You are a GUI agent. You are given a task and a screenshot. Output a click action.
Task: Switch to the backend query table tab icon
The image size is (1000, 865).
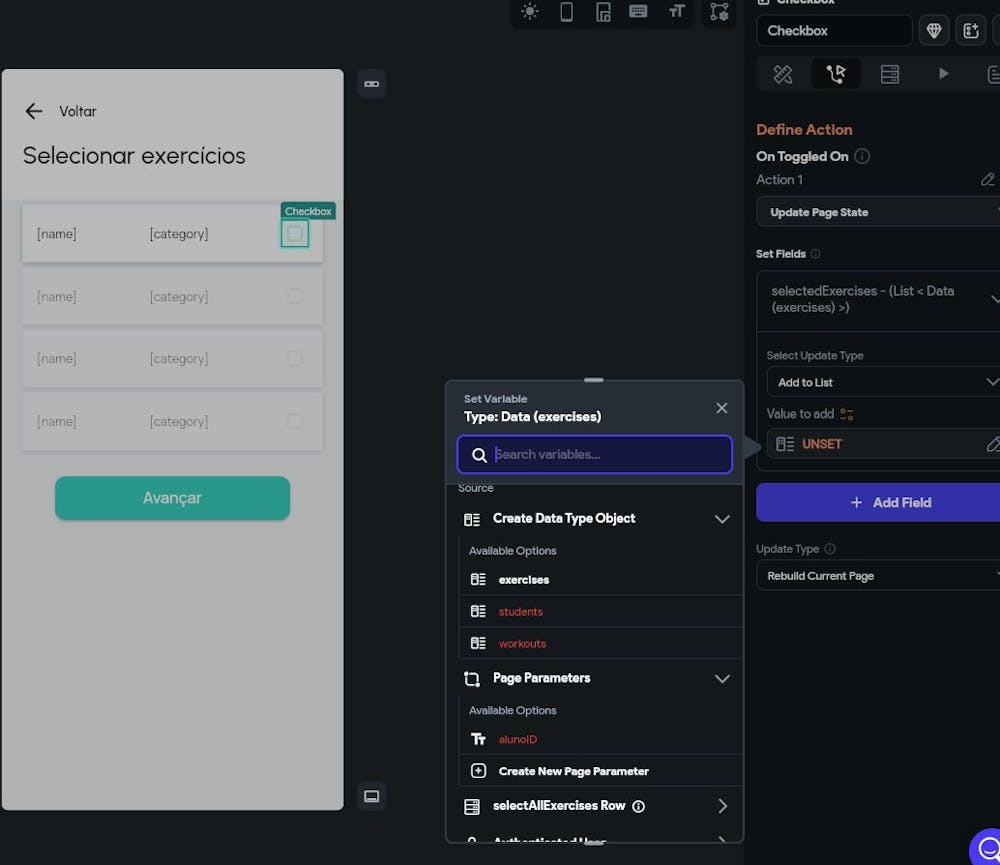pyautogui.click(x=890, y=74)
